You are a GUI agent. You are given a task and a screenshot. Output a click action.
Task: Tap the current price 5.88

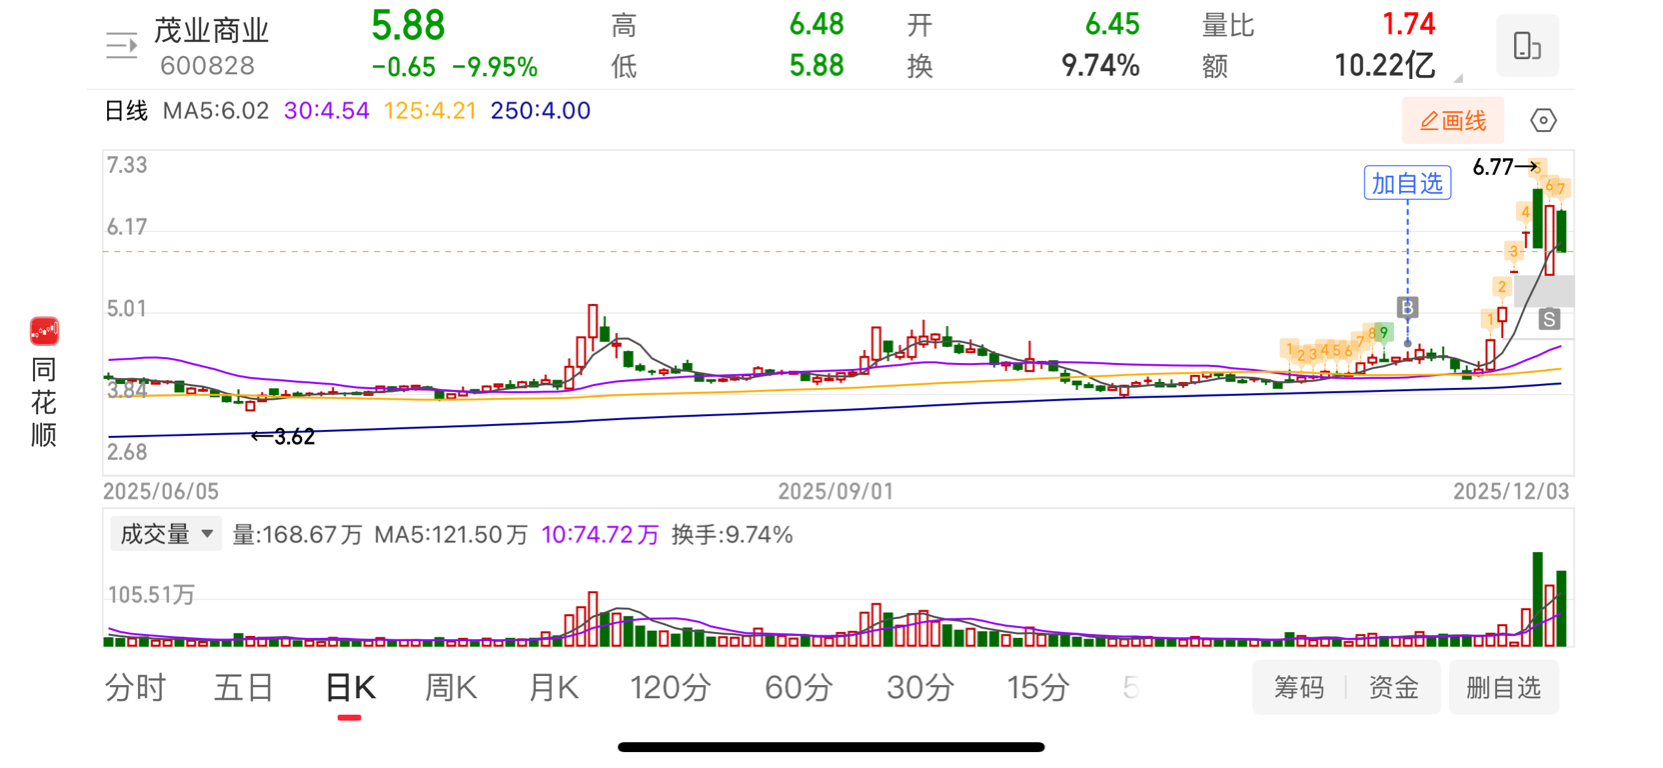pyautogui.click(x=408, y=26)
